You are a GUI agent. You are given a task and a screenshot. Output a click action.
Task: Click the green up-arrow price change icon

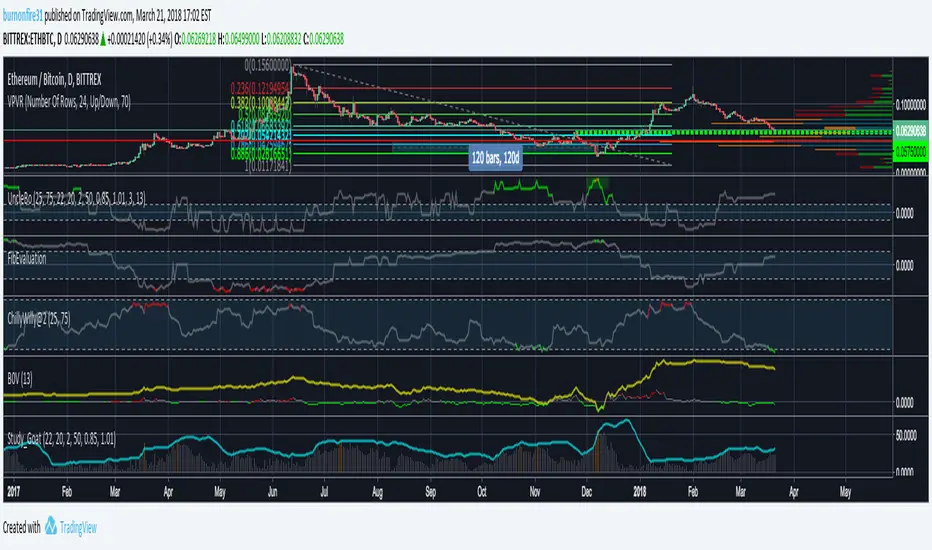pyautogui.click(x=103, y=39)
